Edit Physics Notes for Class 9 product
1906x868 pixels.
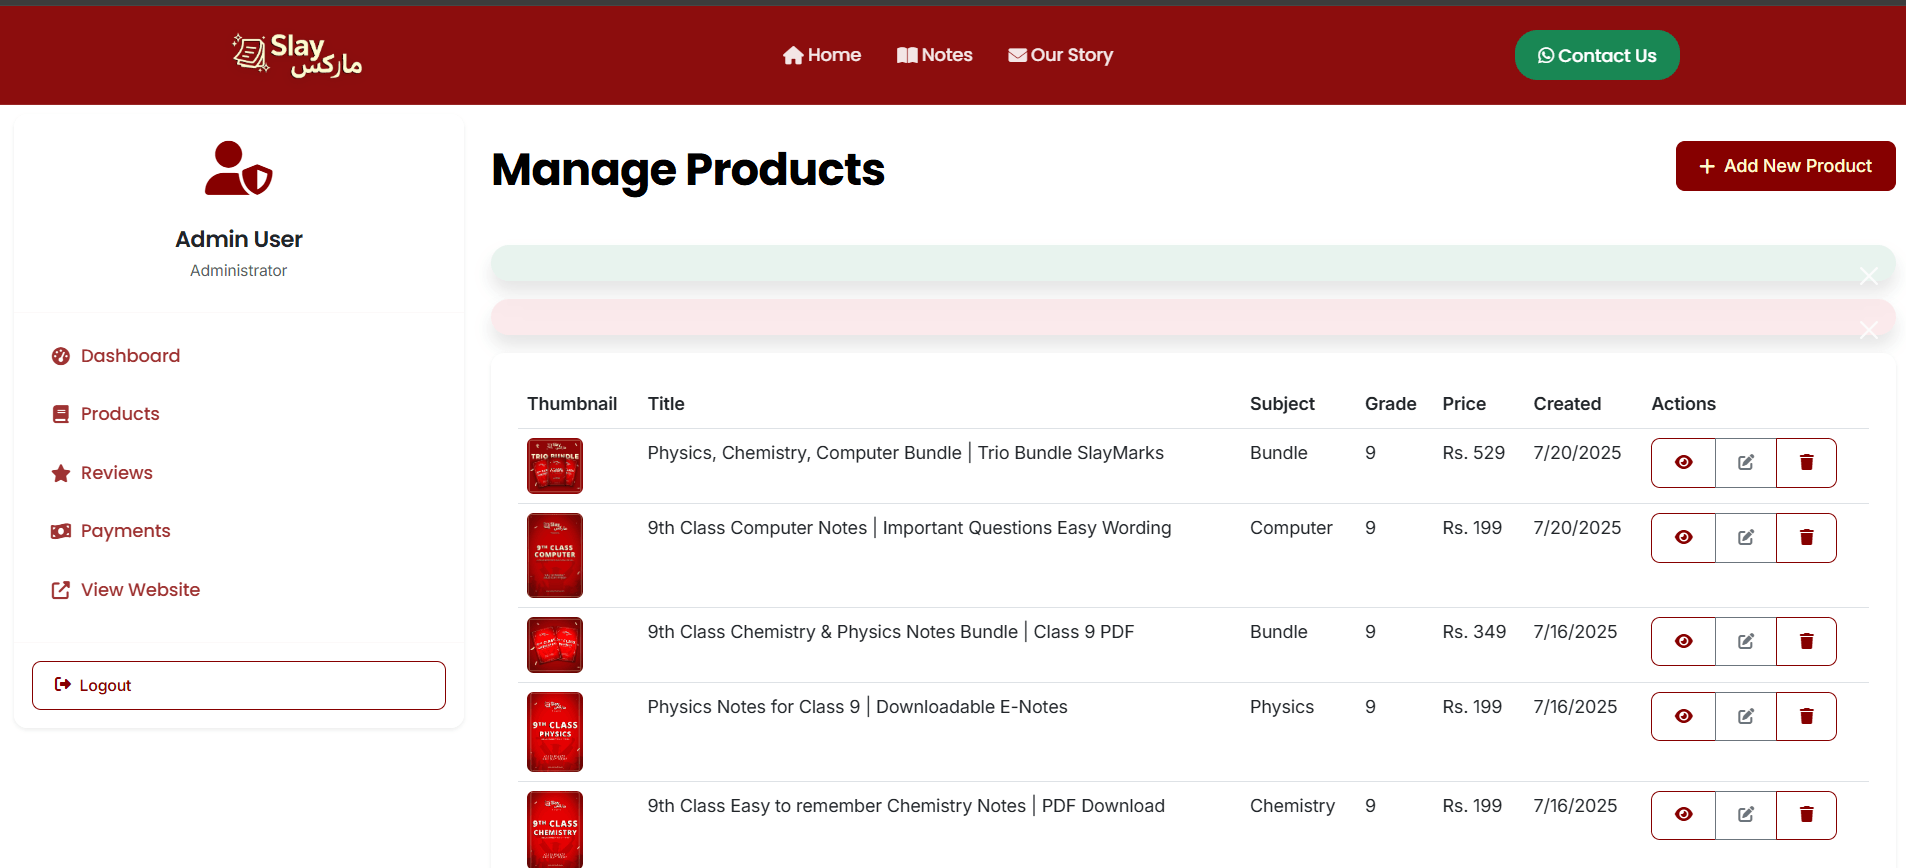click(1746, 717)
